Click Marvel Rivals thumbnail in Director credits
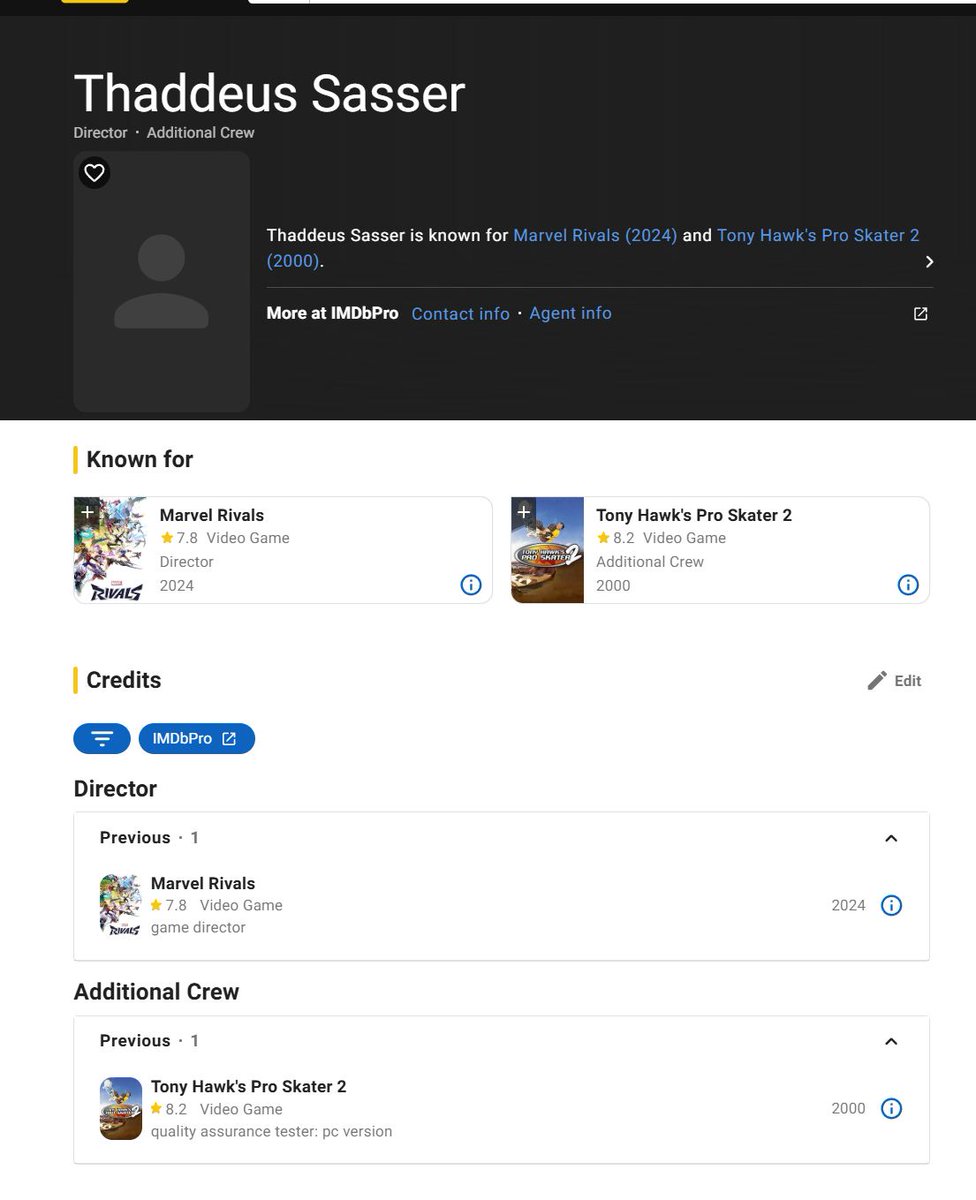This screenshot has height=1200, width=976. [121, 905]
